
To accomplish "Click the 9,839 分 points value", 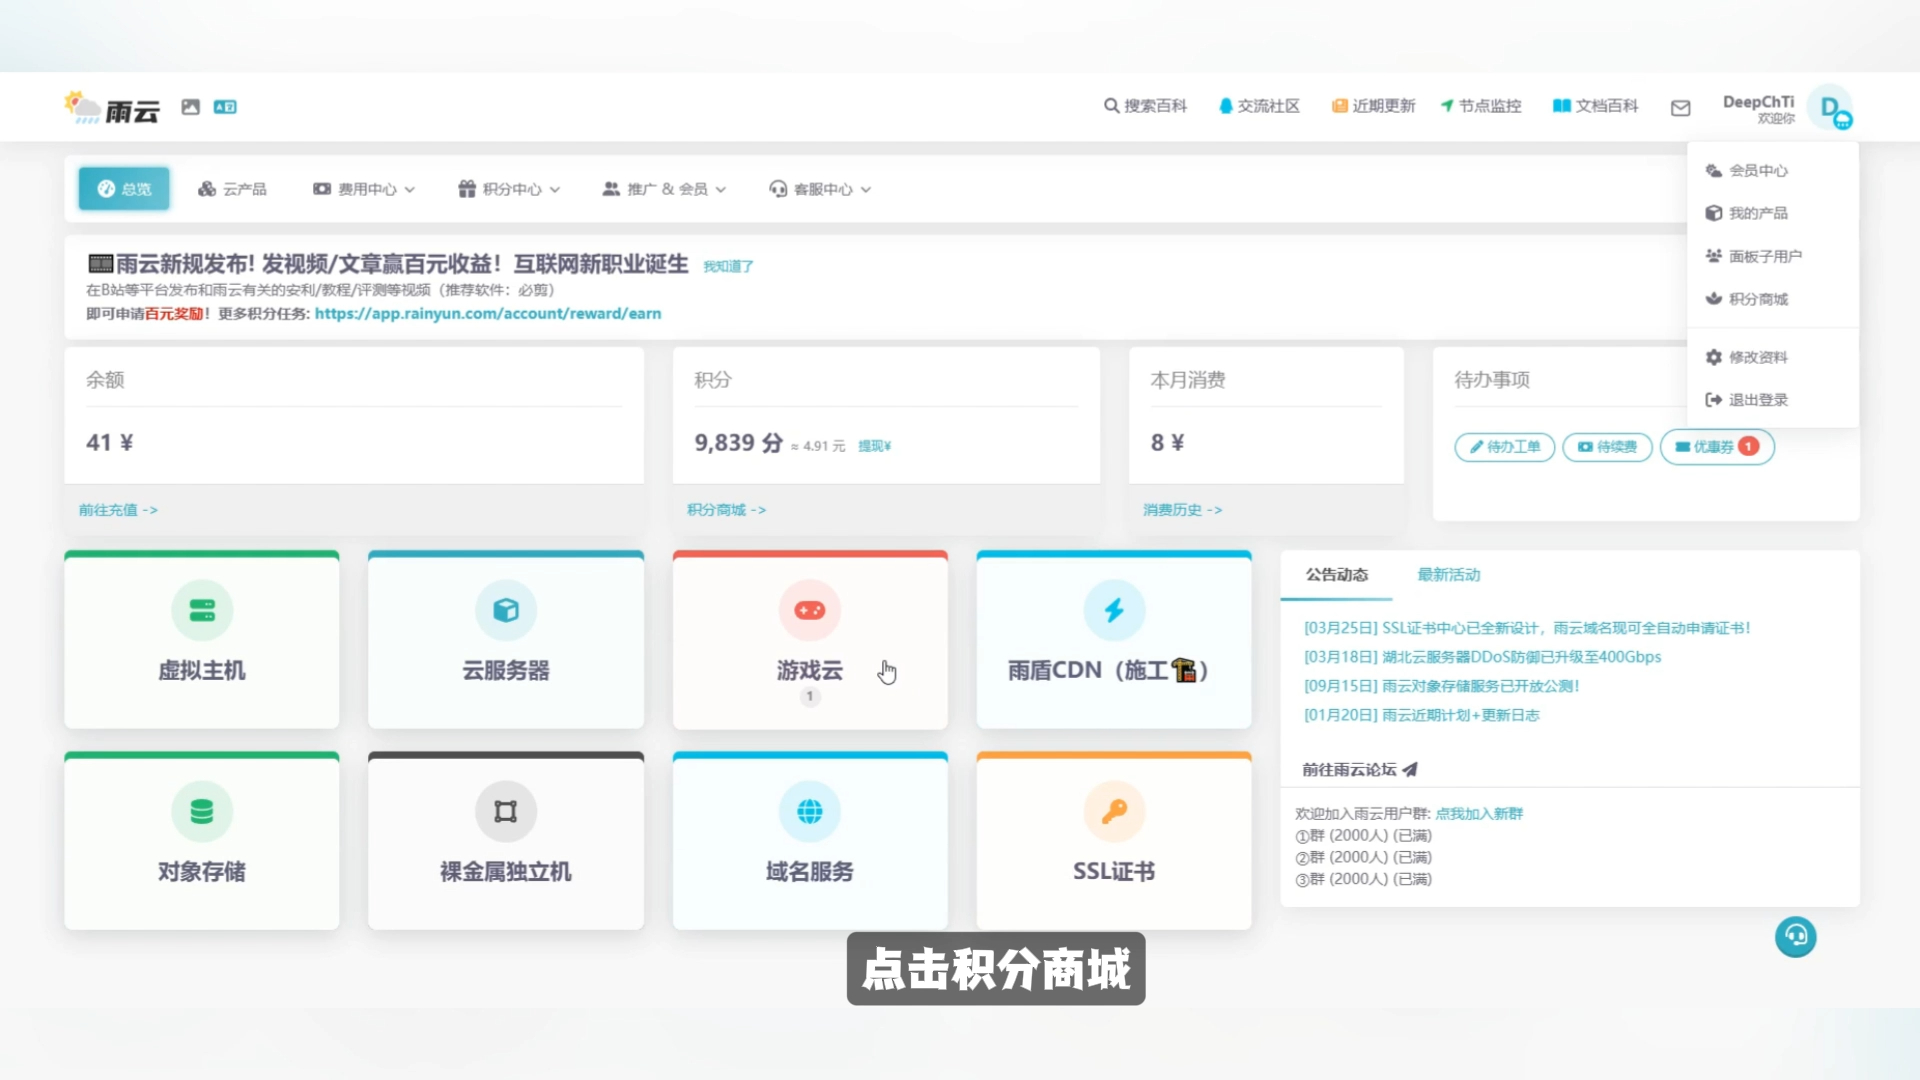I will (x=738, y=443).
